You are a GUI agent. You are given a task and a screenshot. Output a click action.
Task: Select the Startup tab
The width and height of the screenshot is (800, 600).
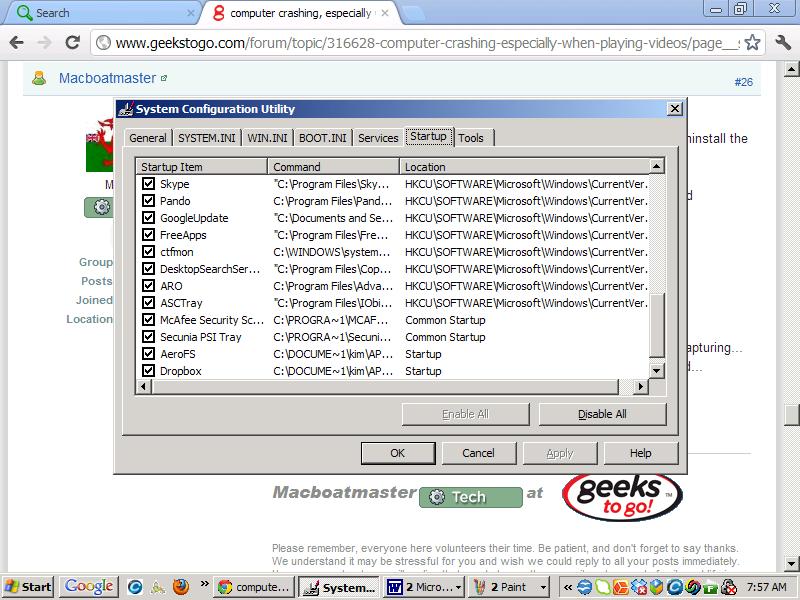(x=429, y=136)
